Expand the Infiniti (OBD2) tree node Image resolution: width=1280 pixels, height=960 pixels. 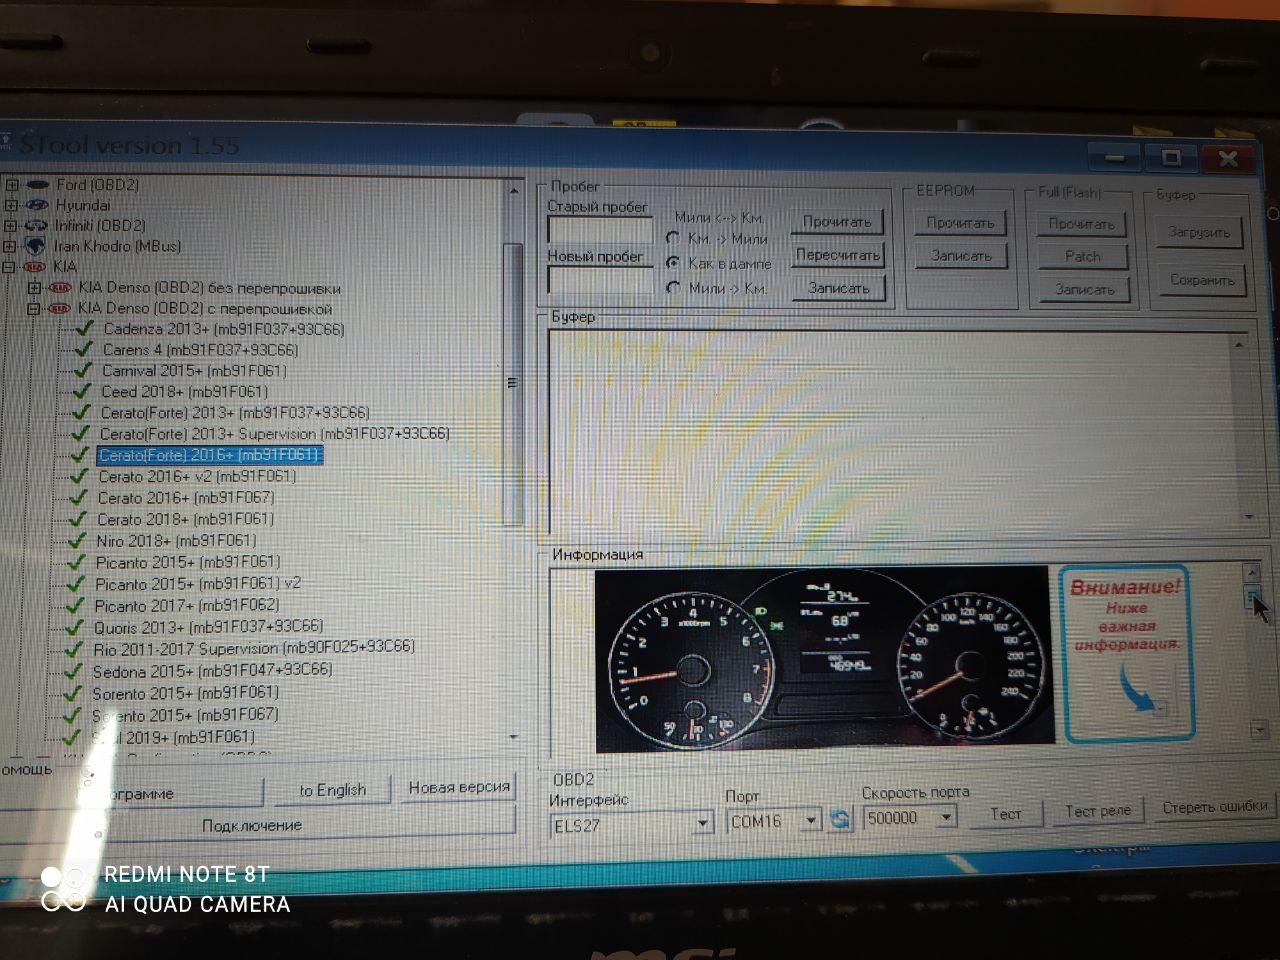(12, 226)
